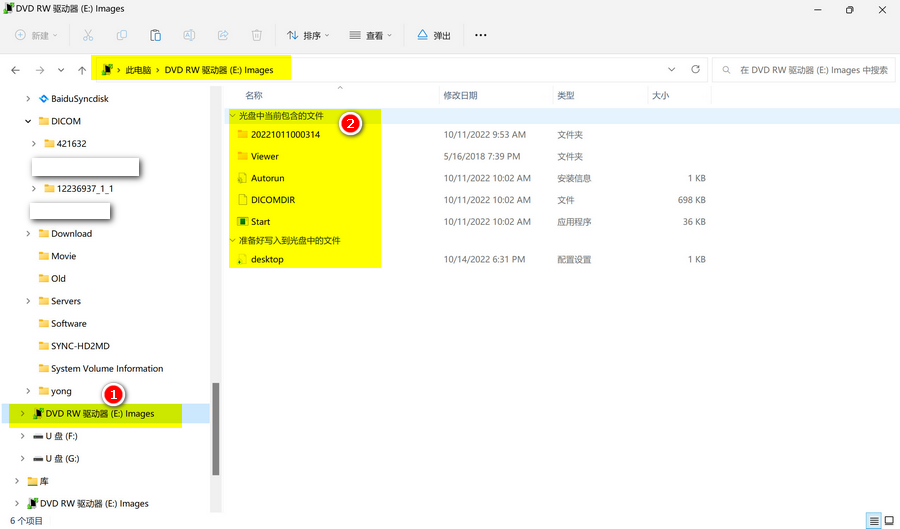Click the Viewer folder icon
Image resolution: width=900 pixels, height=529 pixels.
pyautogui.click(x=242, y=156)
